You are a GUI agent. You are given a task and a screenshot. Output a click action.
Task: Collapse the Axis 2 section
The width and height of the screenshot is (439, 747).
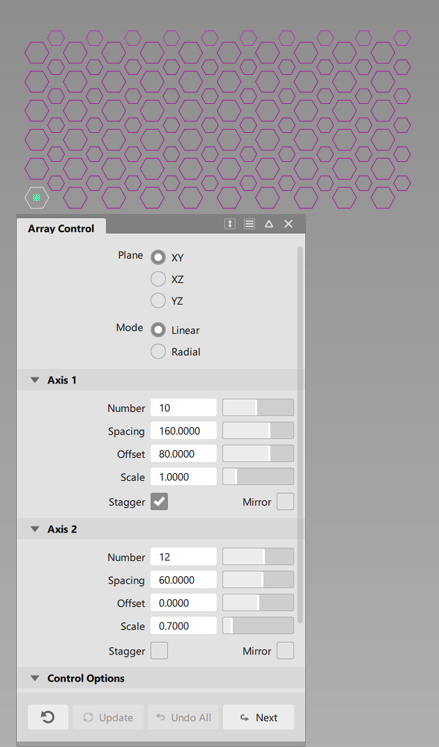point(35,529)
